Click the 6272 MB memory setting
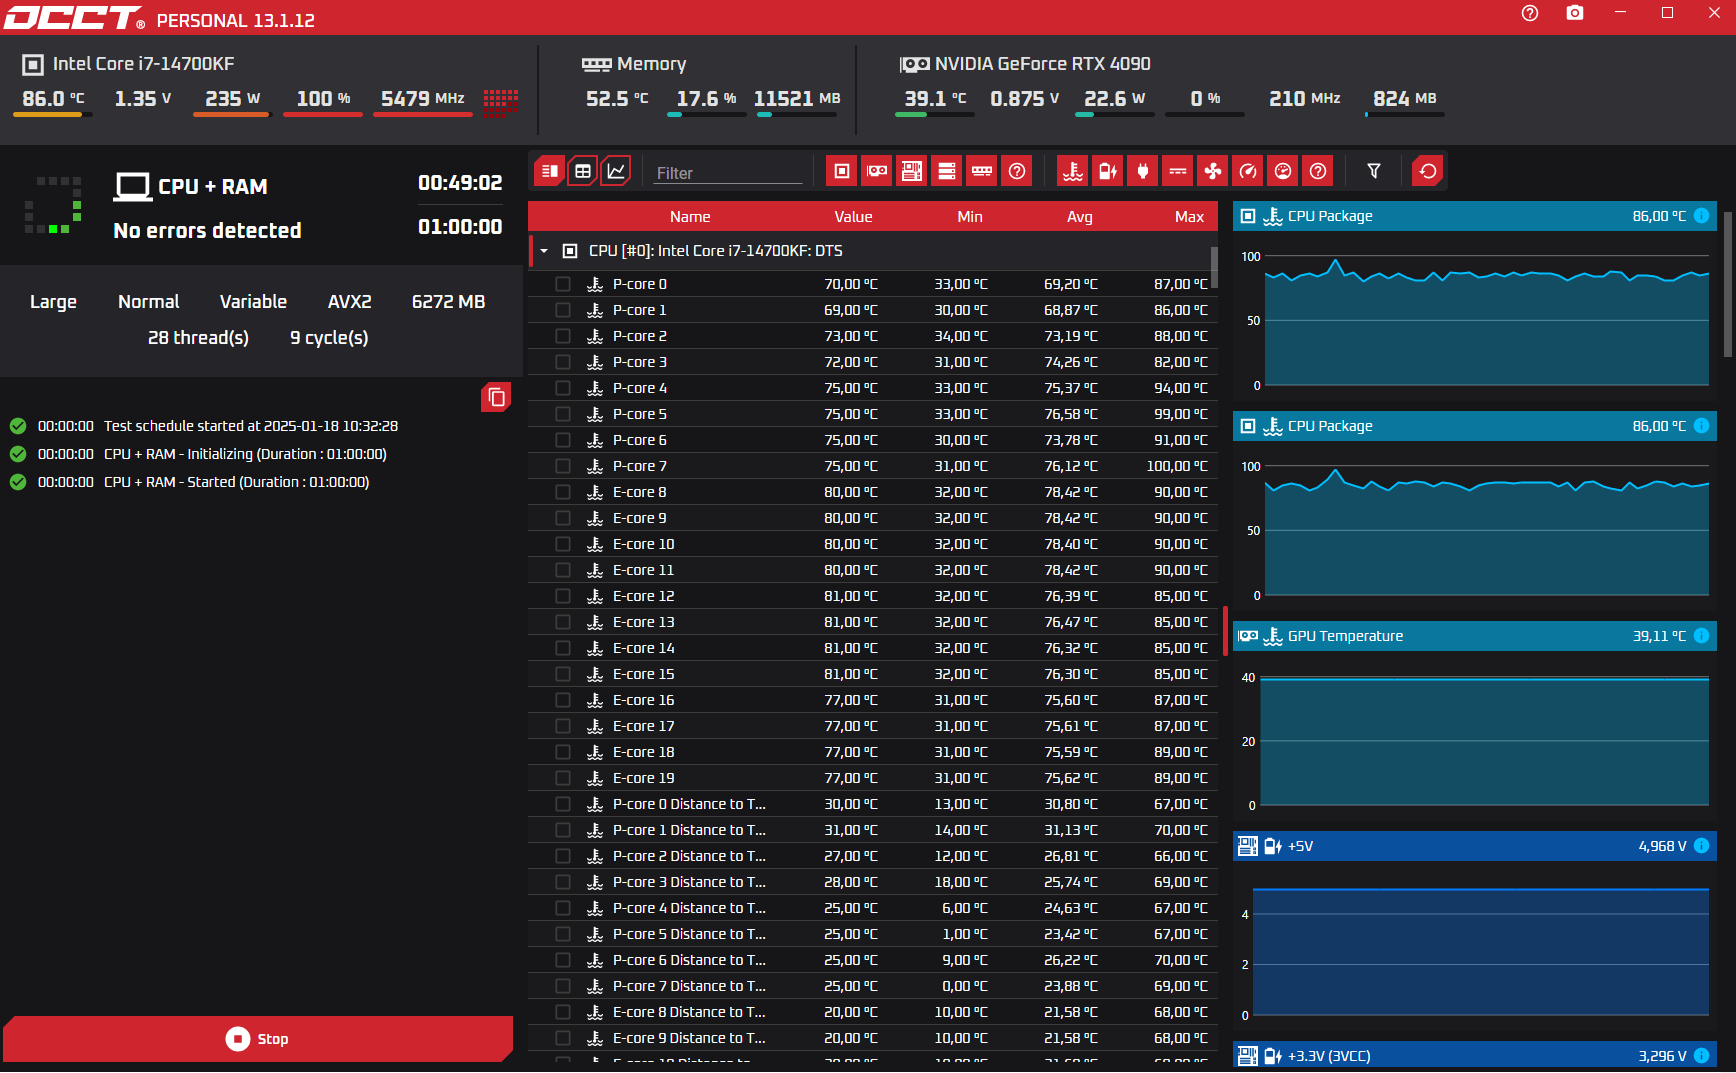1736x1073 pixels. [x=448, y=302]
